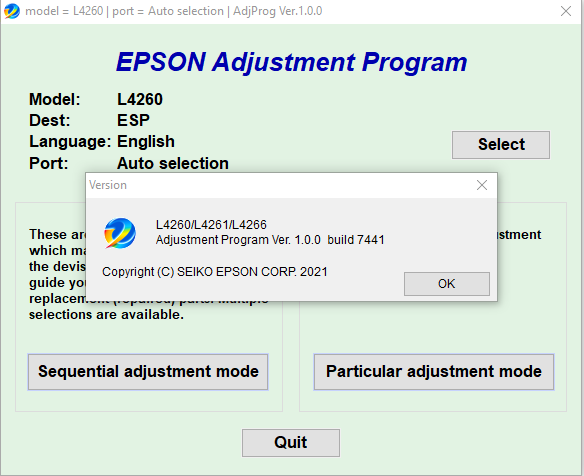Image resolution: width=584 pixels, height=476 pixels.
Task: Click the SEIKO EPSON copyright notice
Action: (x=215, y=272)
